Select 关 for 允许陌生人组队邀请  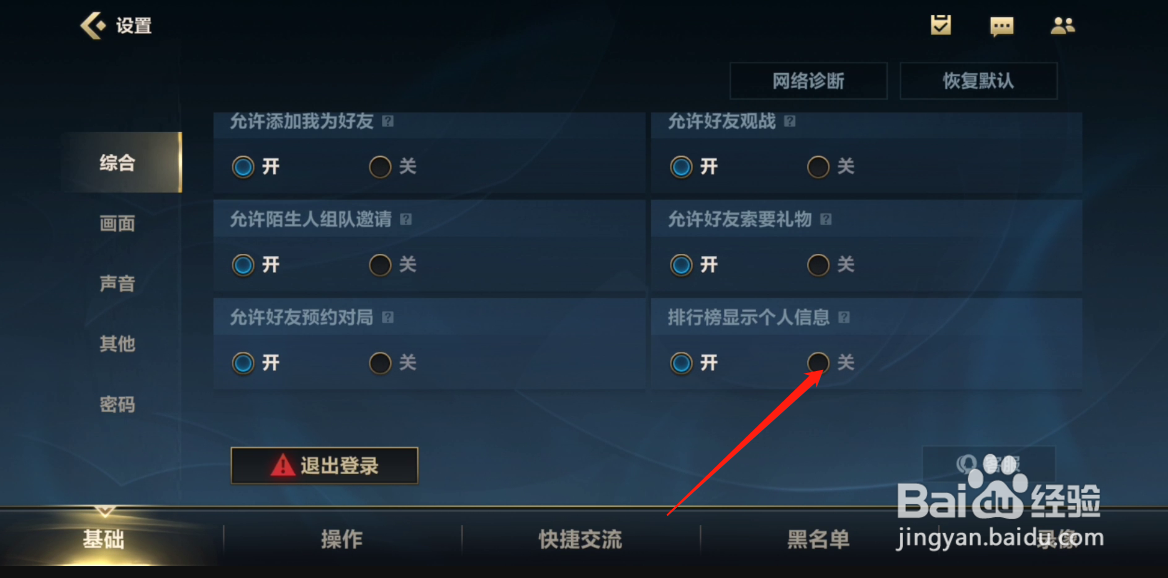pos(381,264)
